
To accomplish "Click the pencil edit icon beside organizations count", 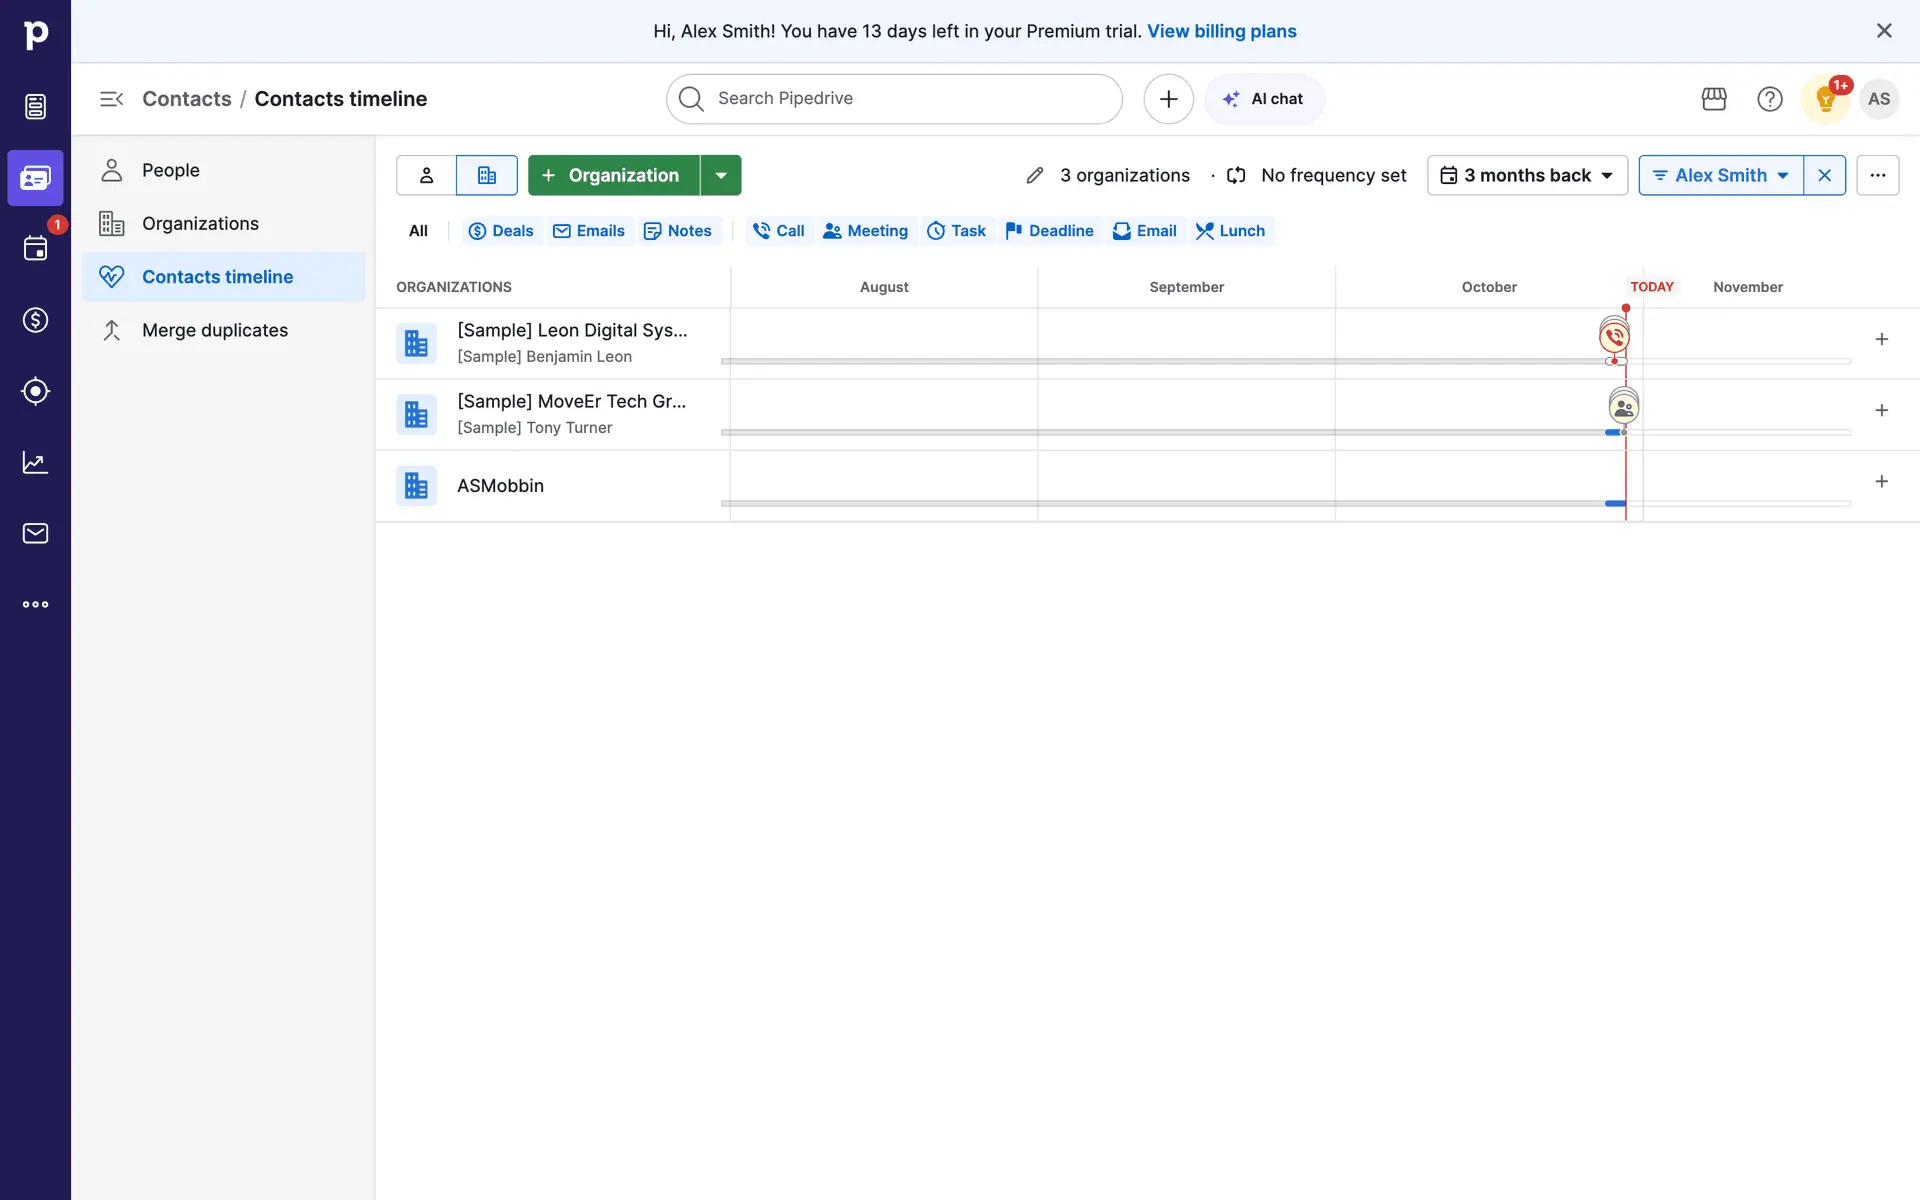I will 1035,176.
